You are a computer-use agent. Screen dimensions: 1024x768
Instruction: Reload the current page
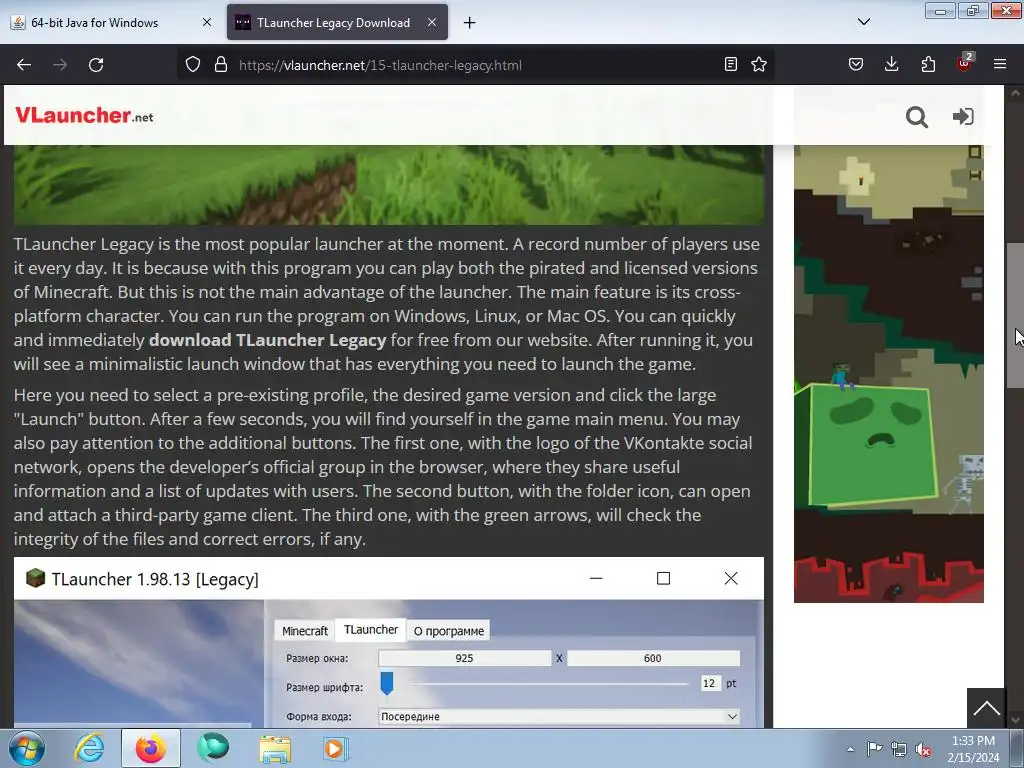click(x=96, y=65)
